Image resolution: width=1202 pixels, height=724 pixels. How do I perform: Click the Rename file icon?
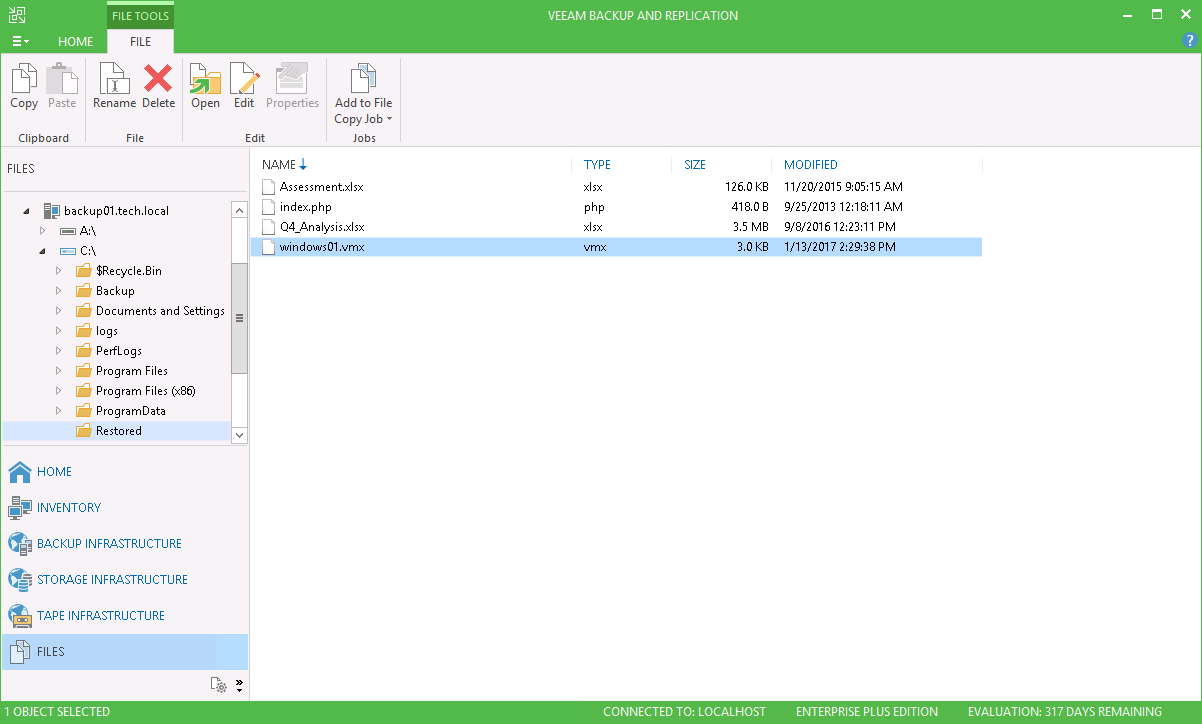pyautogui.click(x=114, y=78)
